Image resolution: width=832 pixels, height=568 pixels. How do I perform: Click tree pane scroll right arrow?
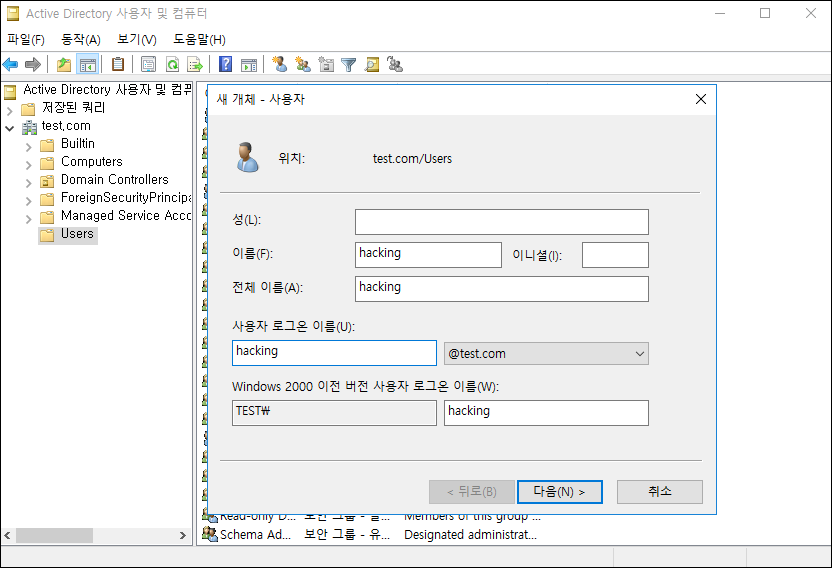click(183, 535)
